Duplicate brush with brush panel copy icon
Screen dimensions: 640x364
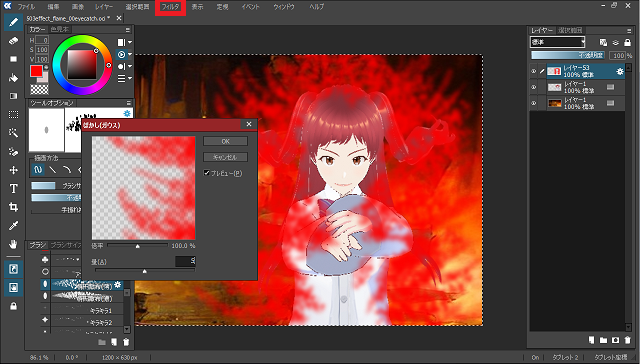[x=114, y=342]
